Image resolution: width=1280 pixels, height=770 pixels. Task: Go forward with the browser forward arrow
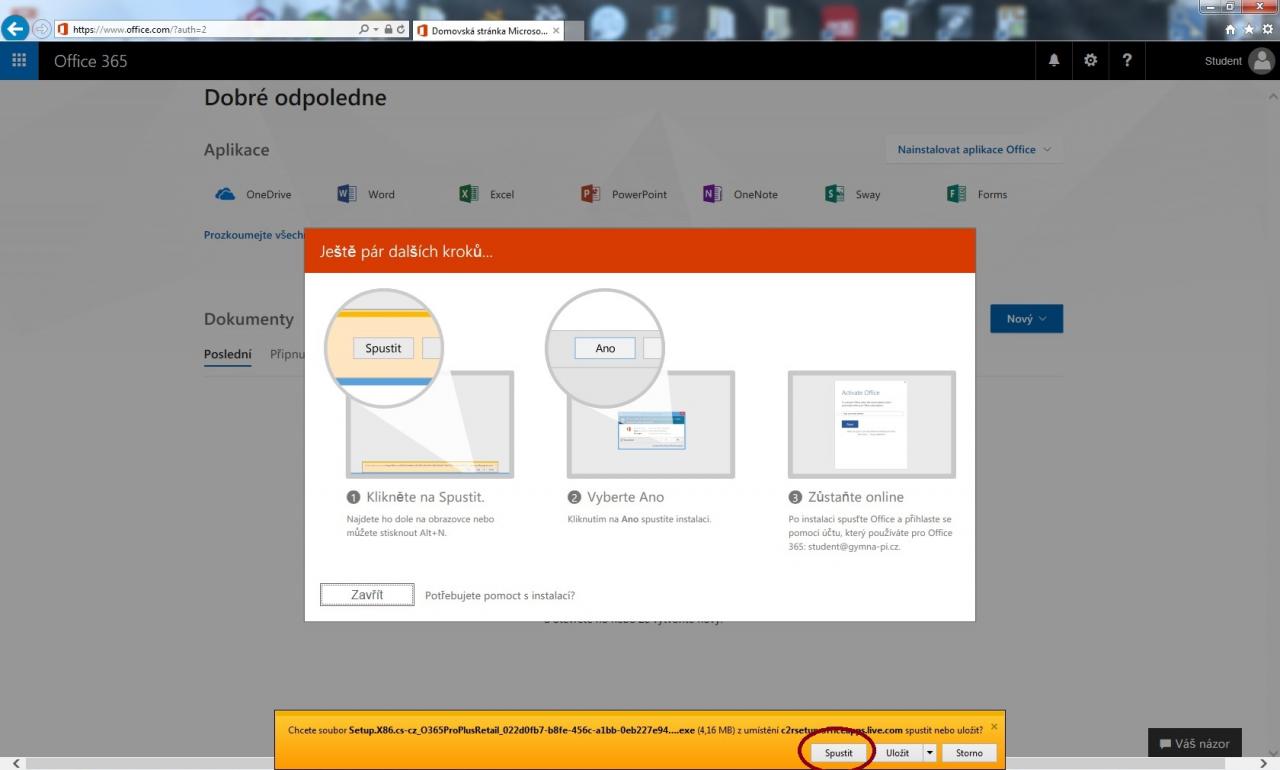coord(42,29)
